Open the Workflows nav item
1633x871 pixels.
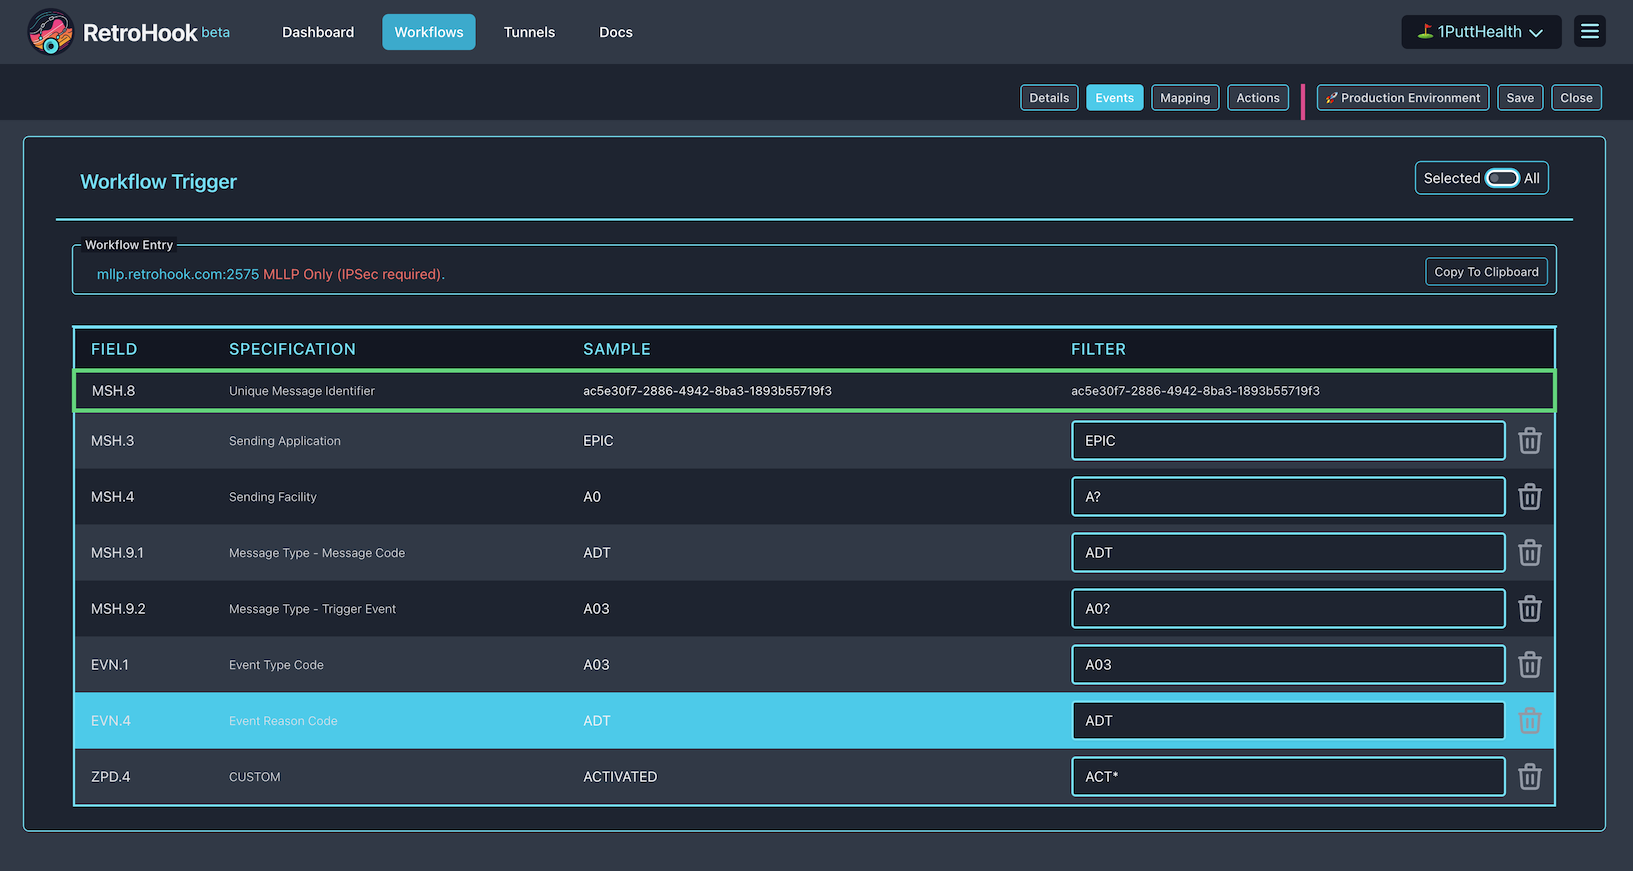click(429, 32)
